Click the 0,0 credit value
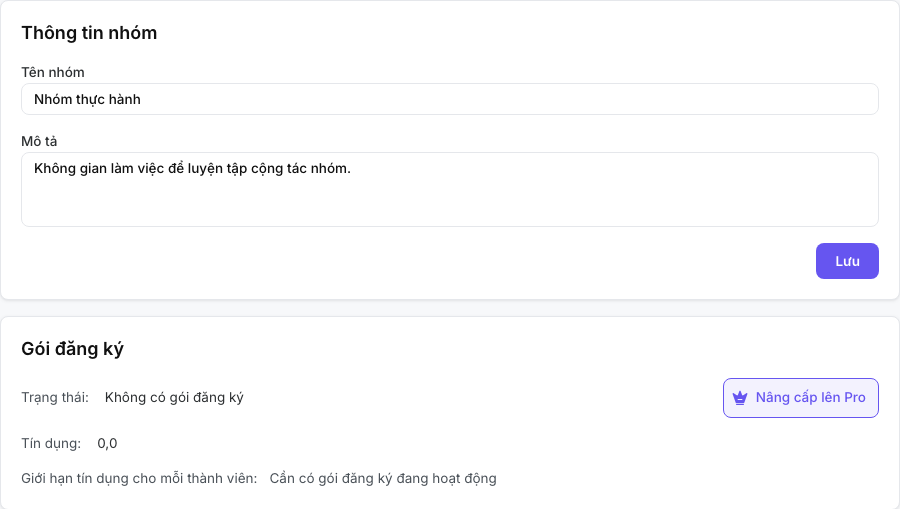 [x=107, y=444]
